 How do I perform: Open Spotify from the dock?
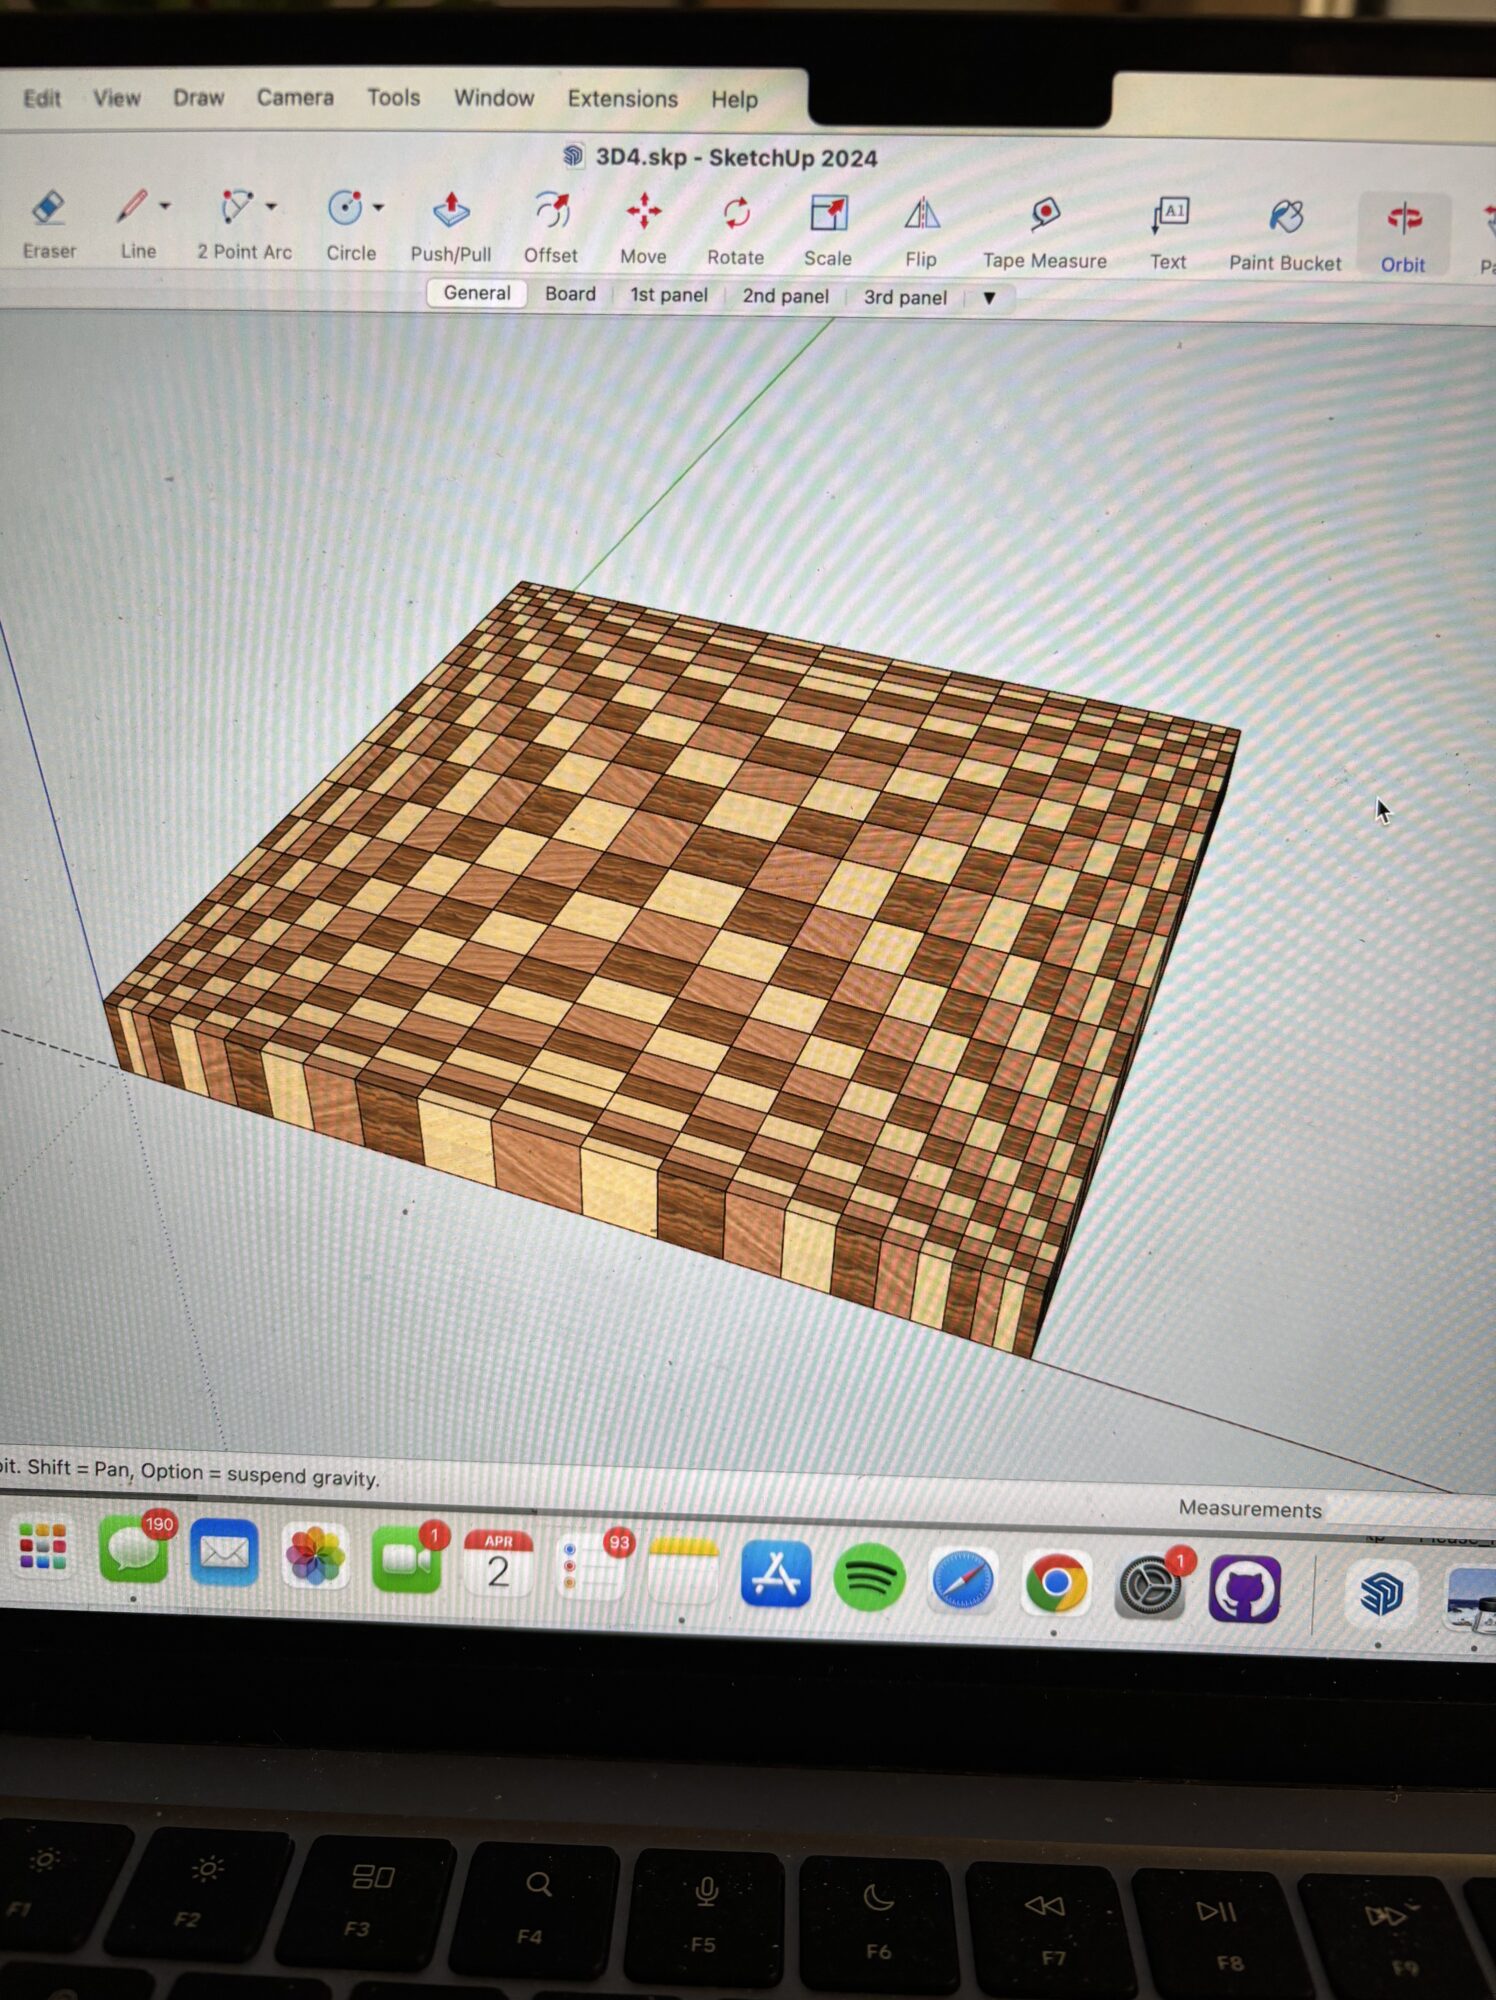869,1578
